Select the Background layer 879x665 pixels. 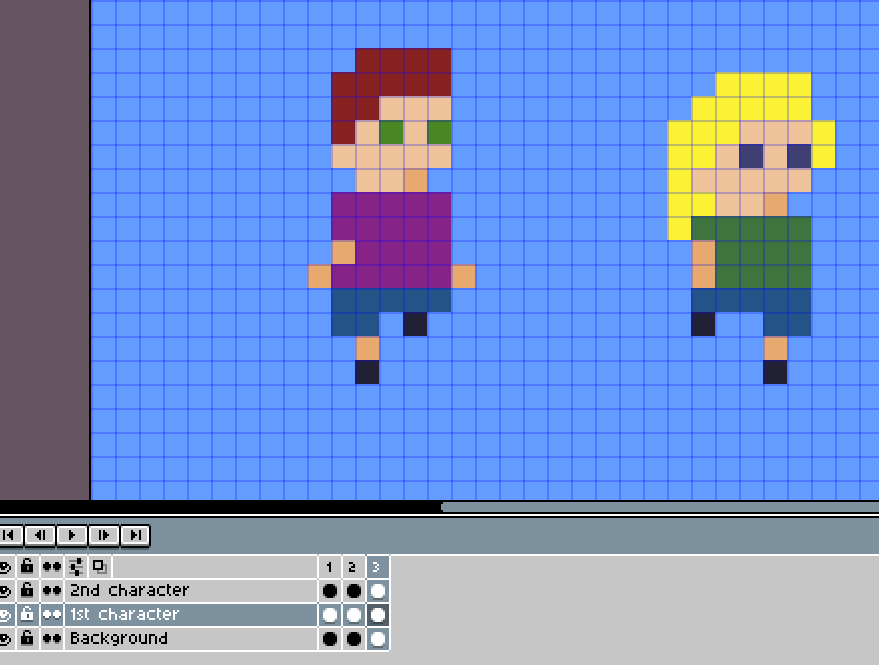[x=191, y=639]
